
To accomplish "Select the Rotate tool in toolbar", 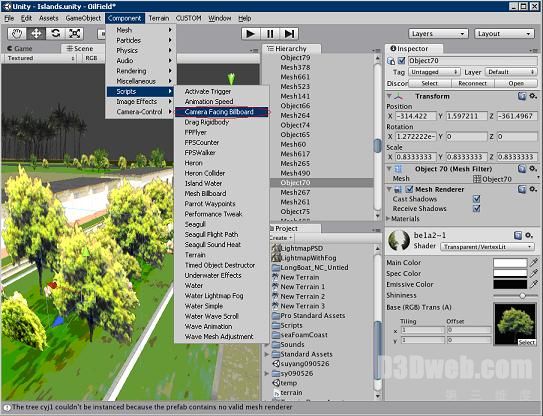I will [x=55, y=34].
